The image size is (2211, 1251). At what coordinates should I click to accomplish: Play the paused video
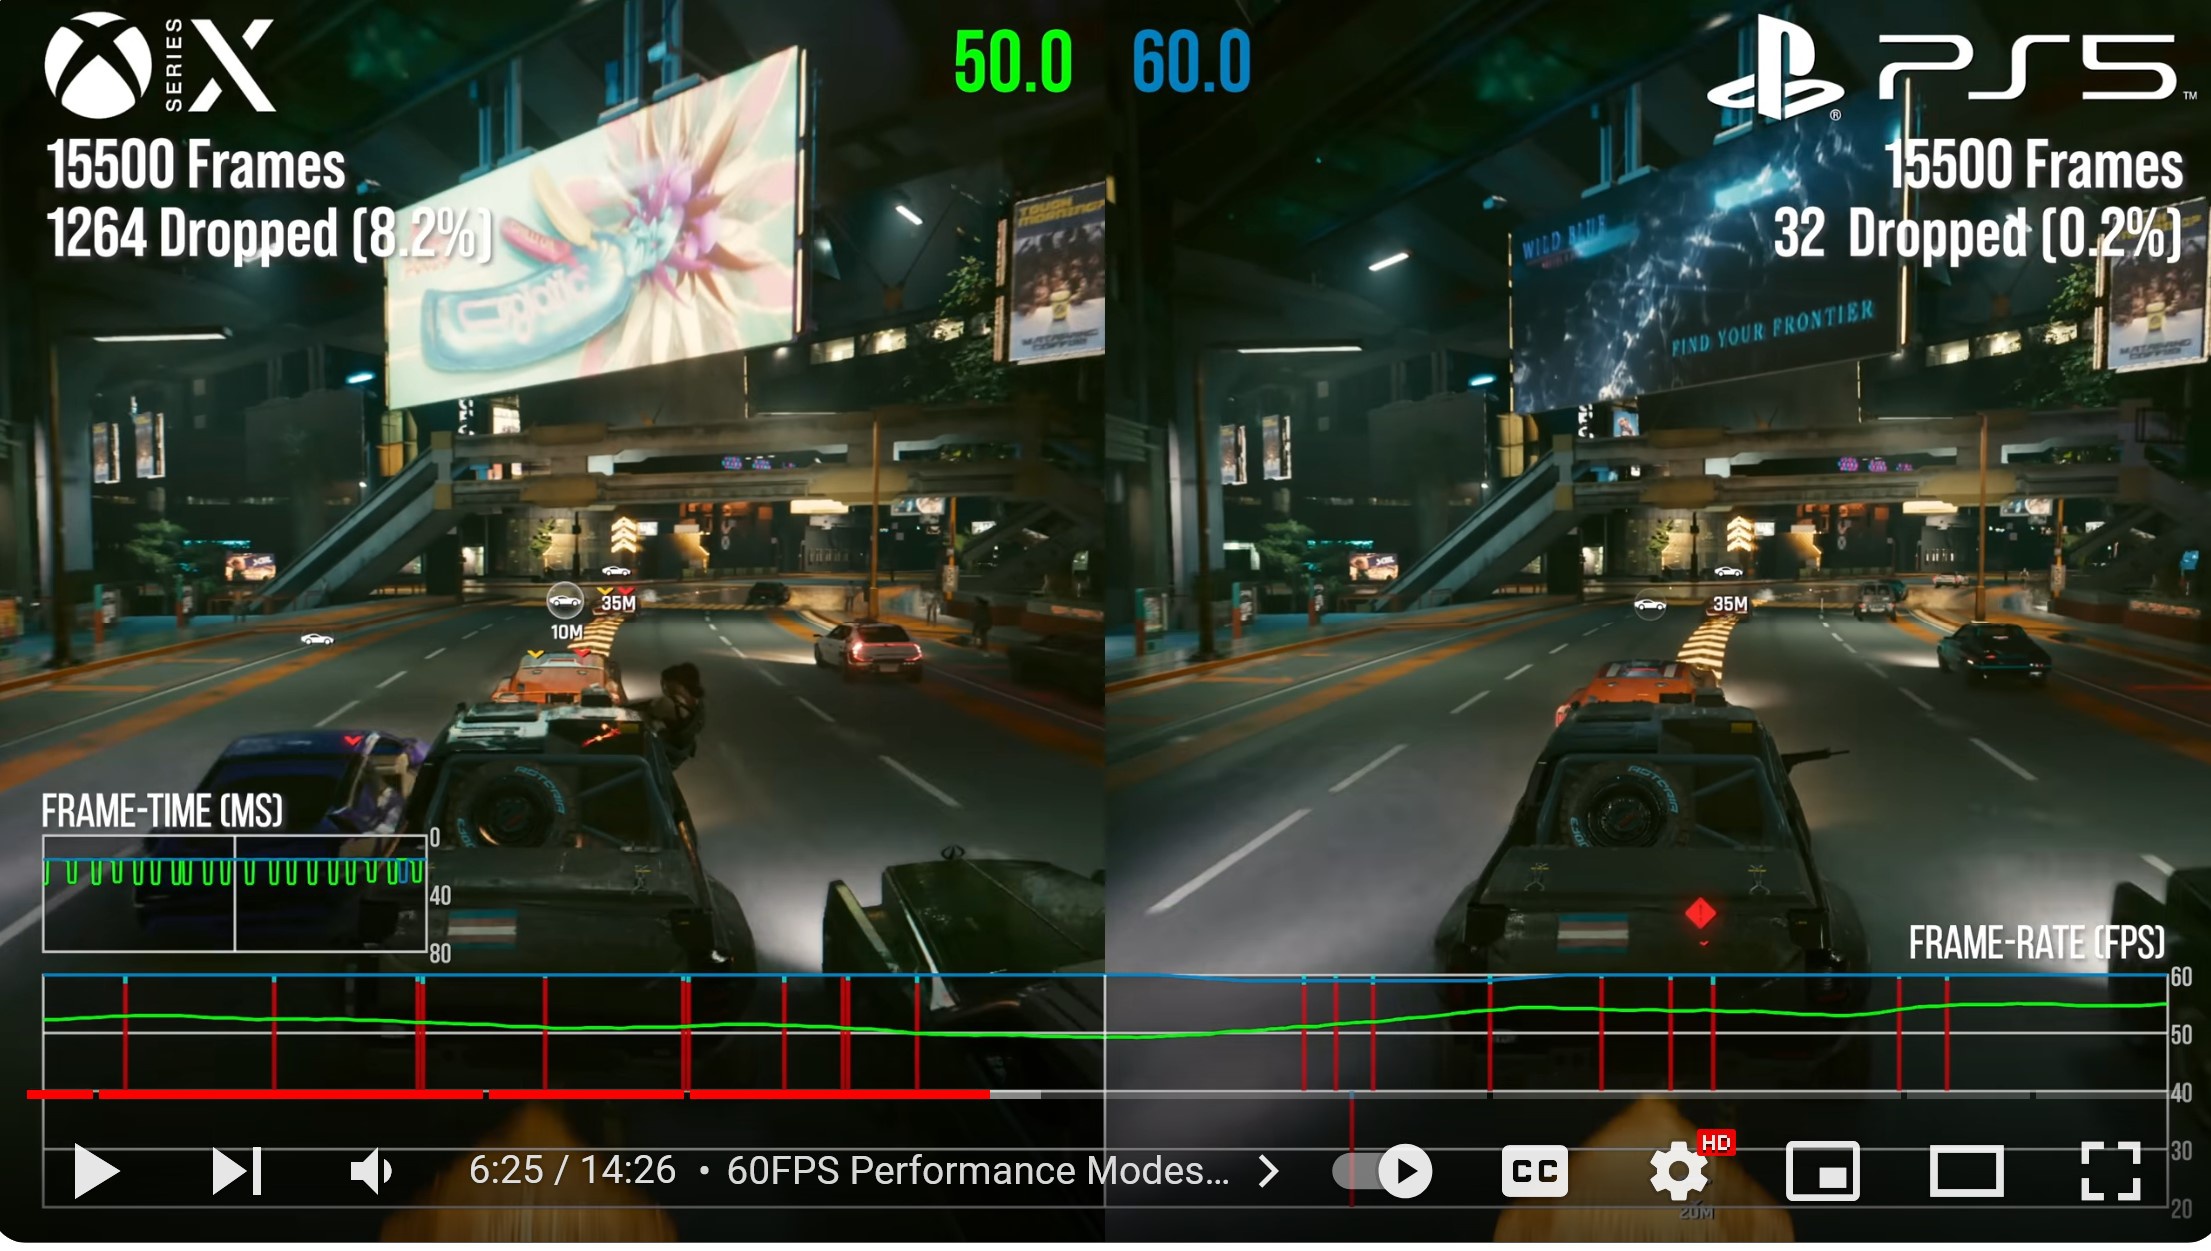coord(97,1171)
